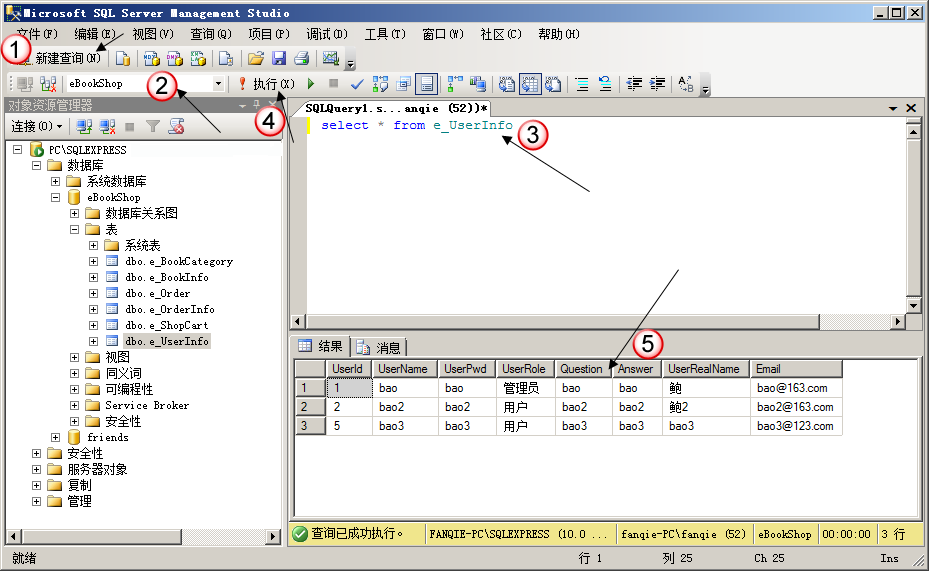Click the Cancel Executing Query stop icon

(x=334, y=84)
